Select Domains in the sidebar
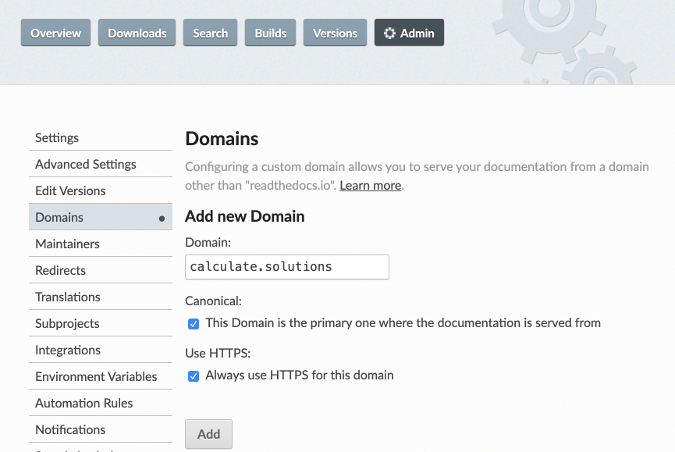The width and height of the screenshot is (675, 452). click(100, 217)
